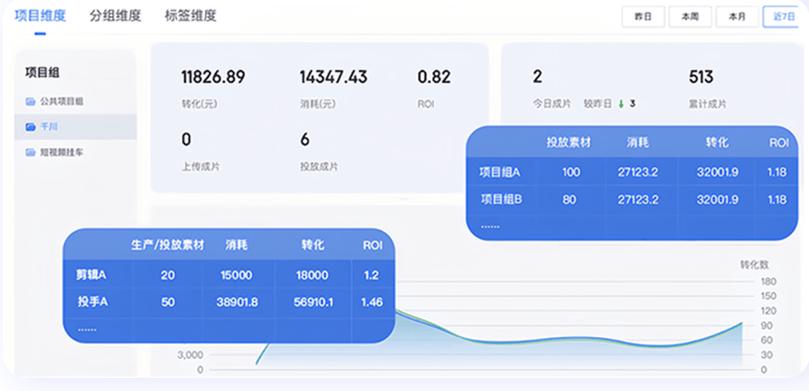Click the 1.46 ROI cell

tap(372, 302)
